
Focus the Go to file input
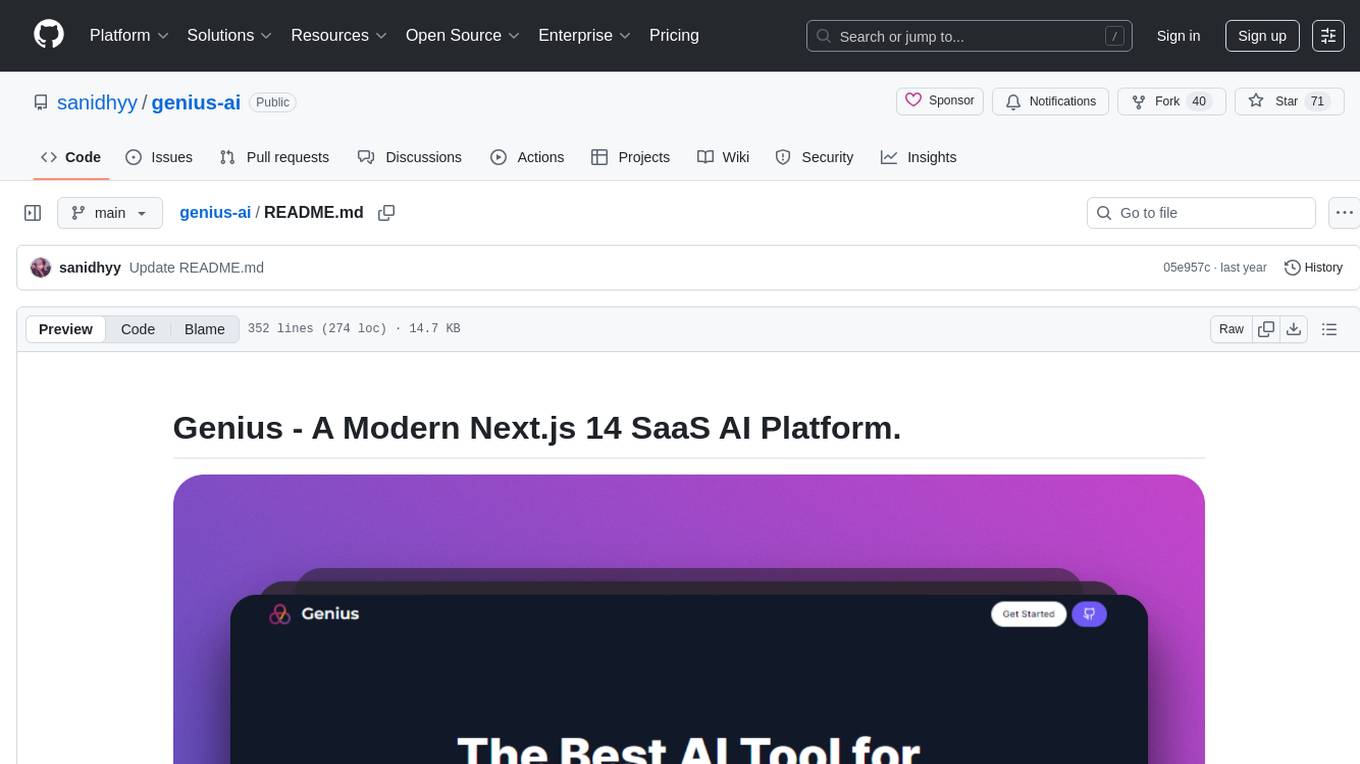tap(1201, 213)
